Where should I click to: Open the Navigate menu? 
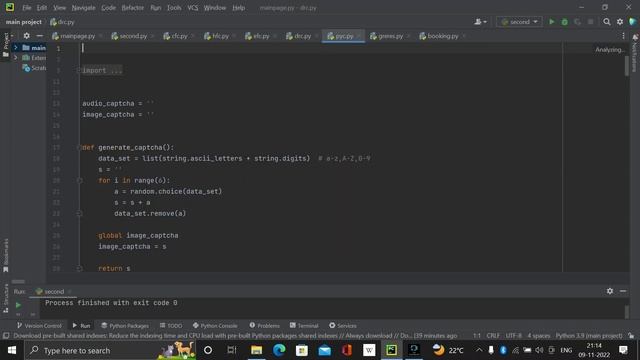[83, 8]
